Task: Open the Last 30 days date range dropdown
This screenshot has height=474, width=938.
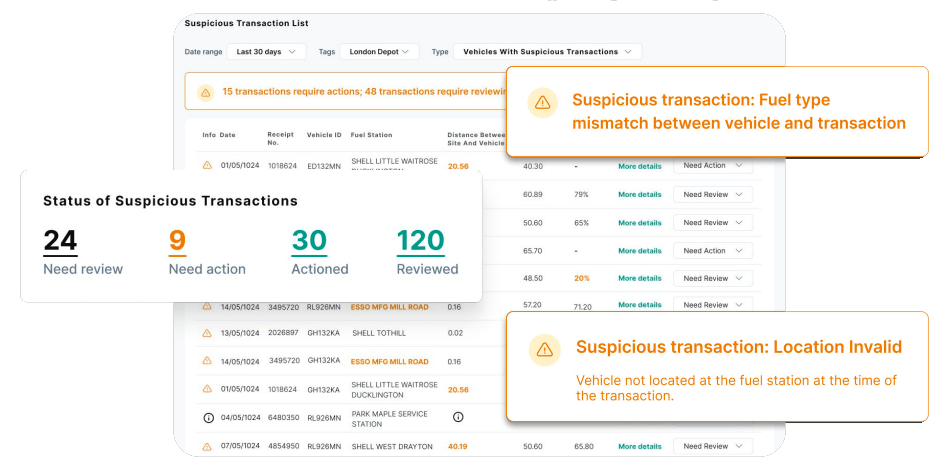Action: point(266,51)
